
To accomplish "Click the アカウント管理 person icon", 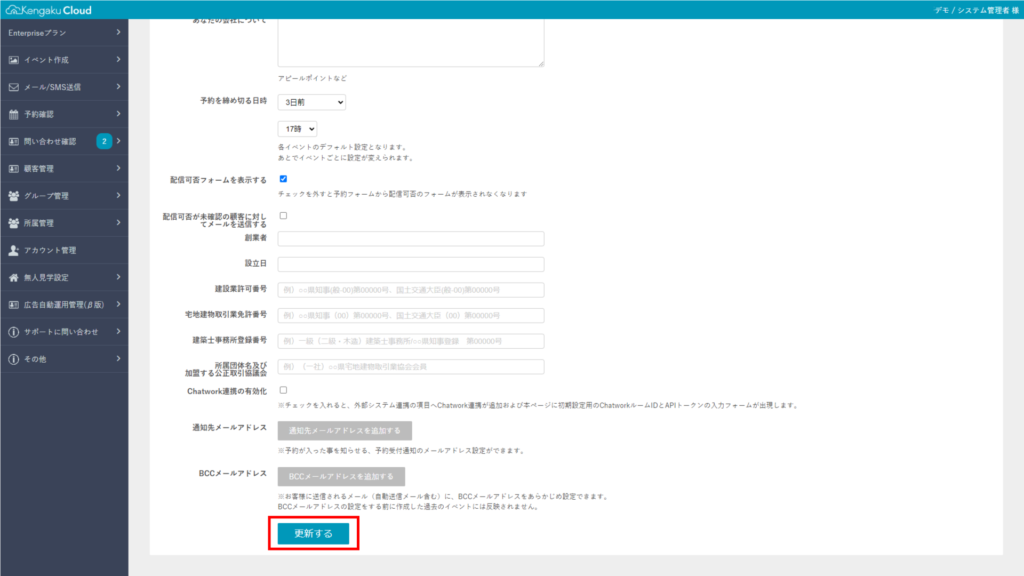I will click(14, 250).
